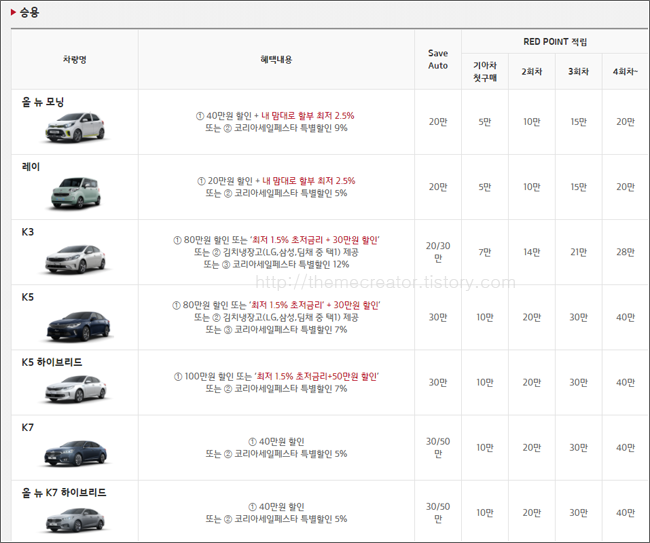Click 40만원 할인 in the K7 row
The width and height of the screenshot is (650, 543).
tap(276, 441)
